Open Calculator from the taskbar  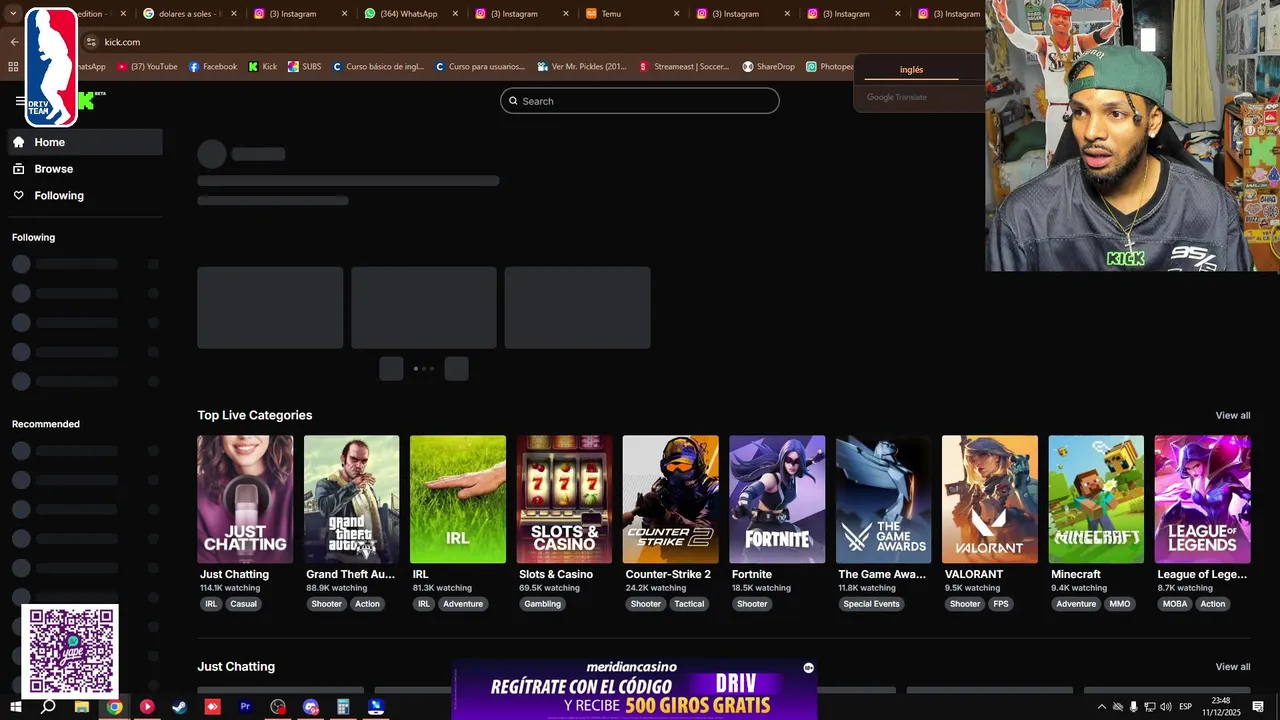pos(343,707)
